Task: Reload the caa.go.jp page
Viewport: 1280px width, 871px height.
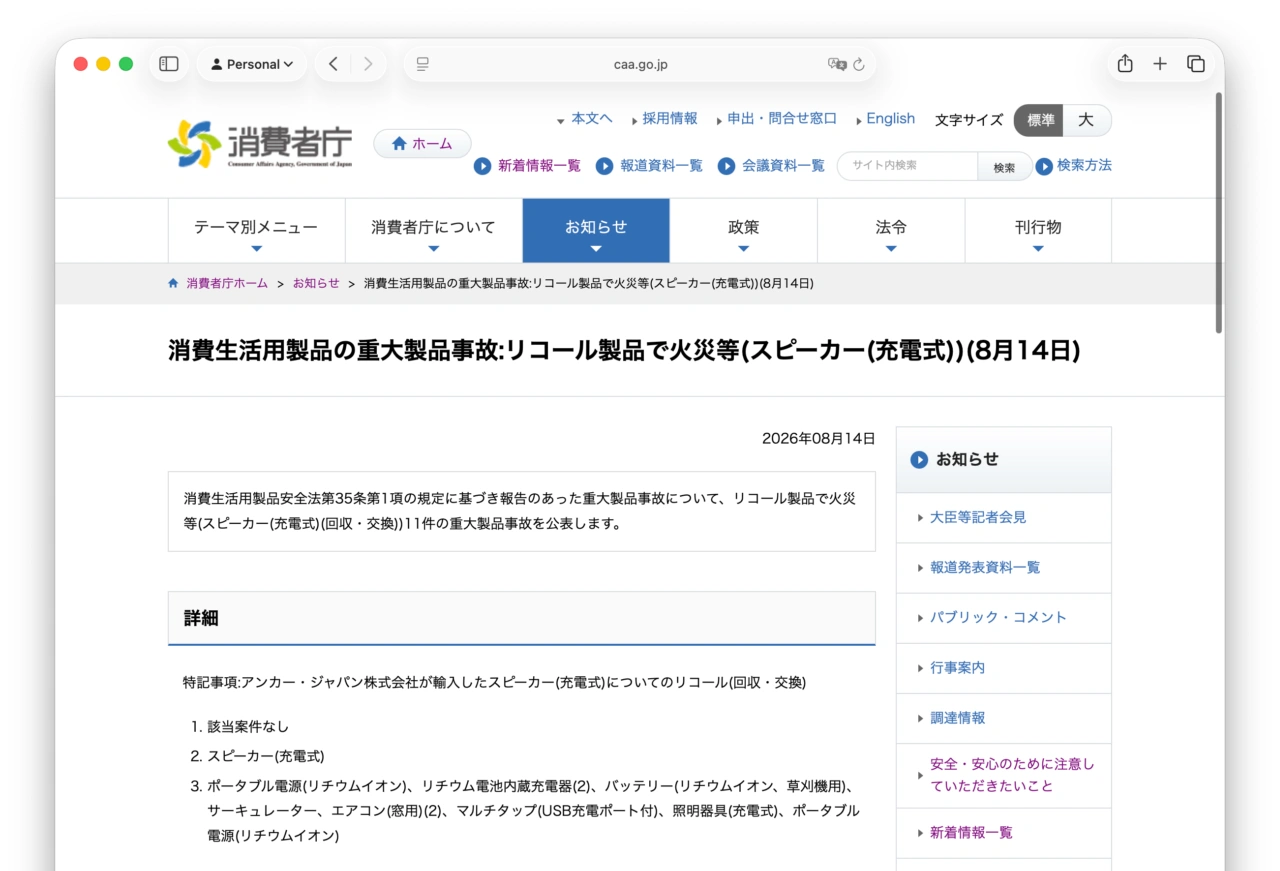Action: (x=859, y=64)
